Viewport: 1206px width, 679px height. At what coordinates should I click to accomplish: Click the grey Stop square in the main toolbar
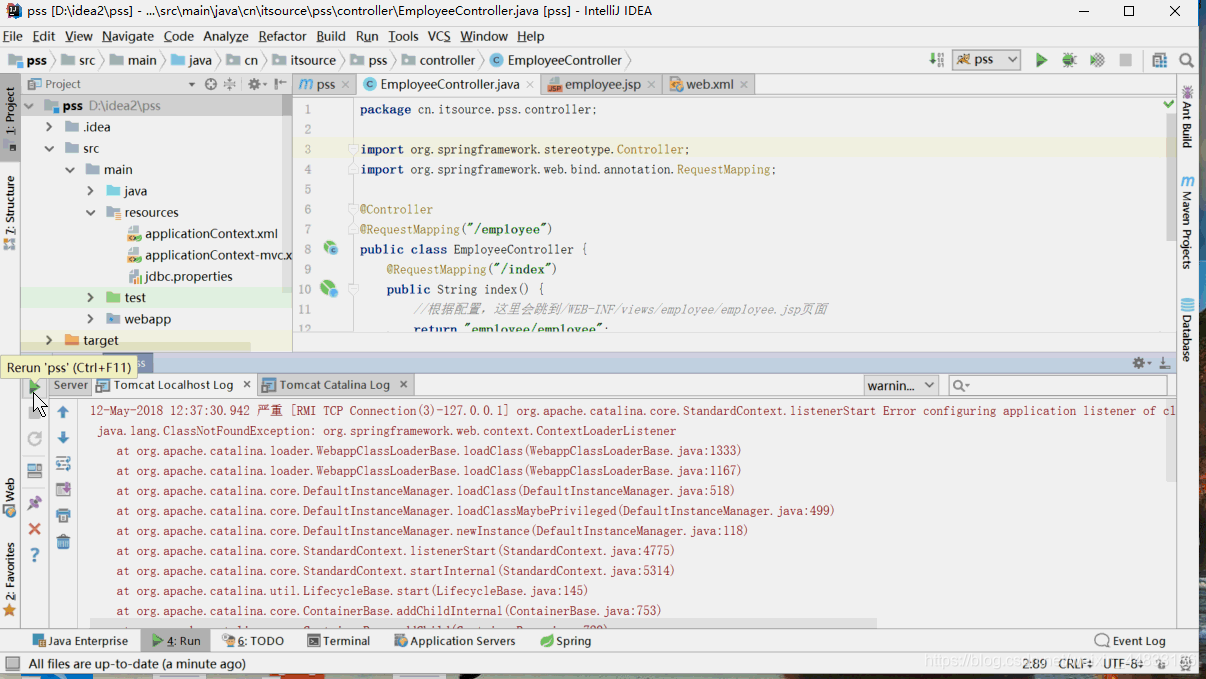tap(1125, 60)
